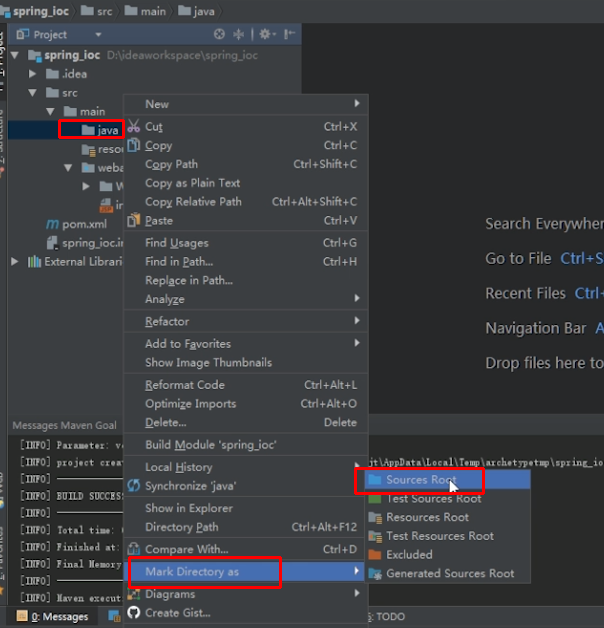The height and width of the screenshot is (628, 604).
Task: Click spring_ioc breadcrumb in navigation bar
Action: [x=35, y=11]
